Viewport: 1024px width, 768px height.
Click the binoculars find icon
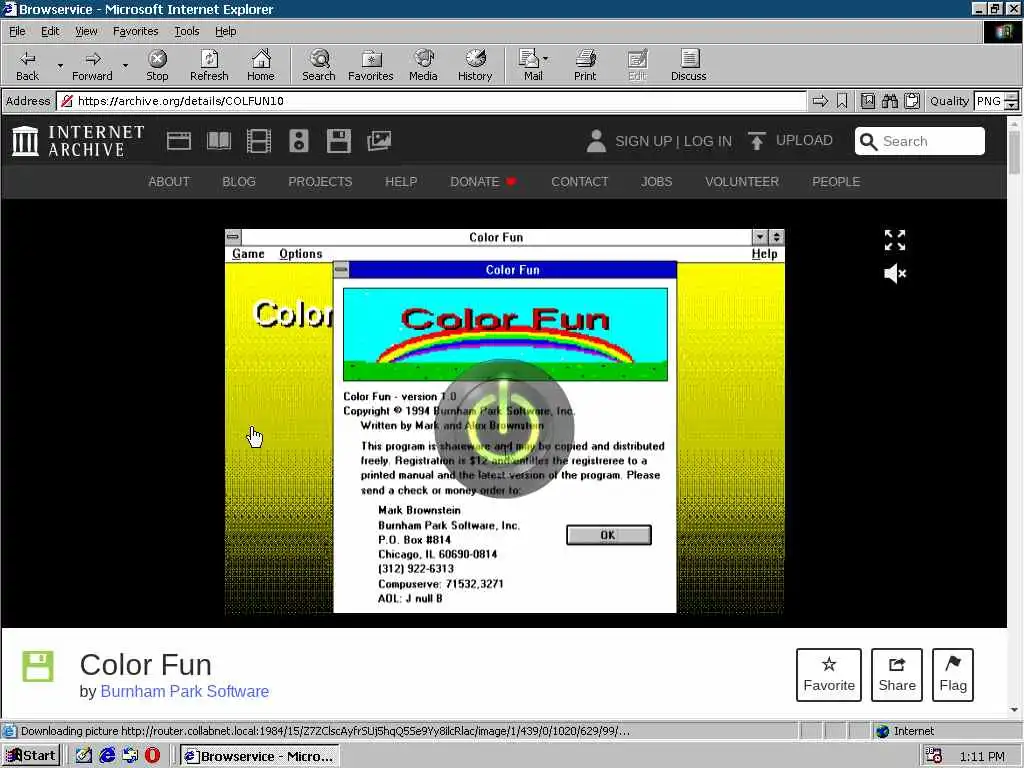coord(889,101)
